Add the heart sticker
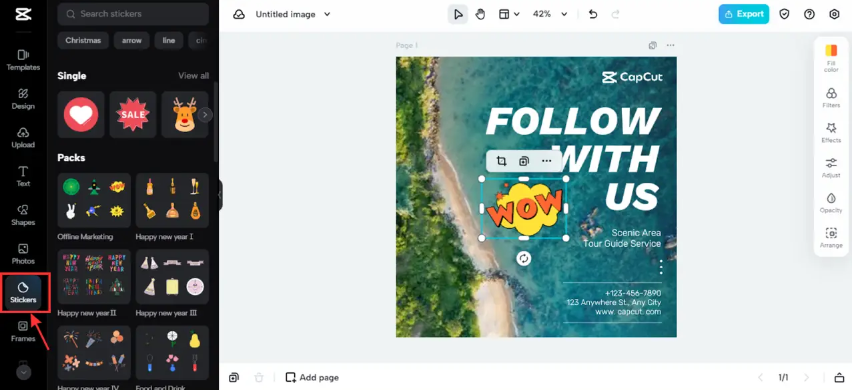This screenshot has height=390, width=852. pyautogui.click(x=81, y=115)
